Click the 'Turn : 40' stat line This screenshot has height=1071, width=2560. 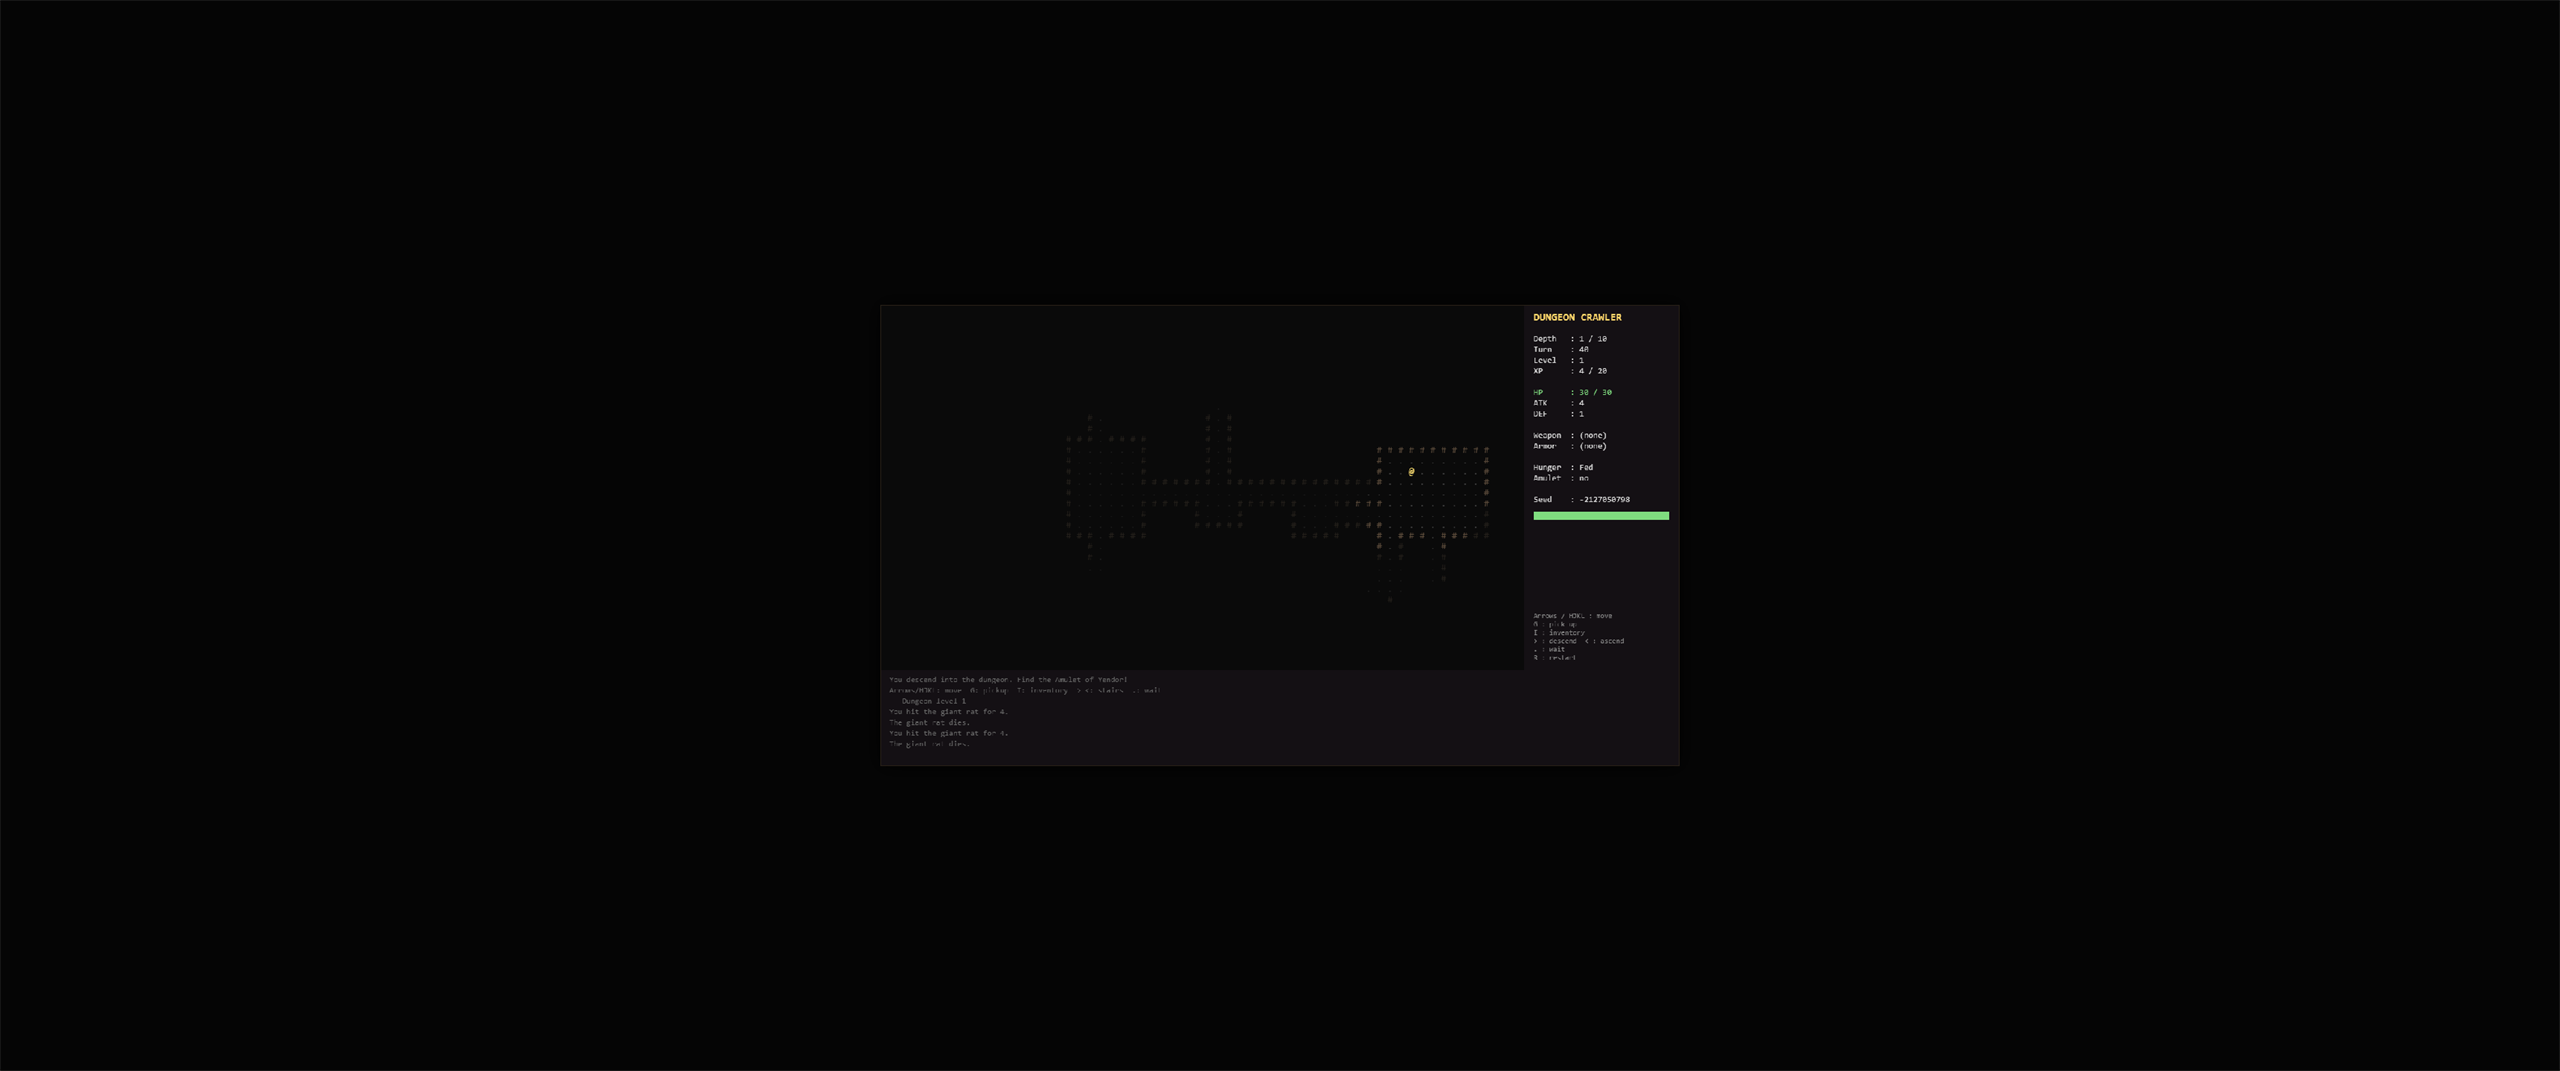click(1561, 349)
